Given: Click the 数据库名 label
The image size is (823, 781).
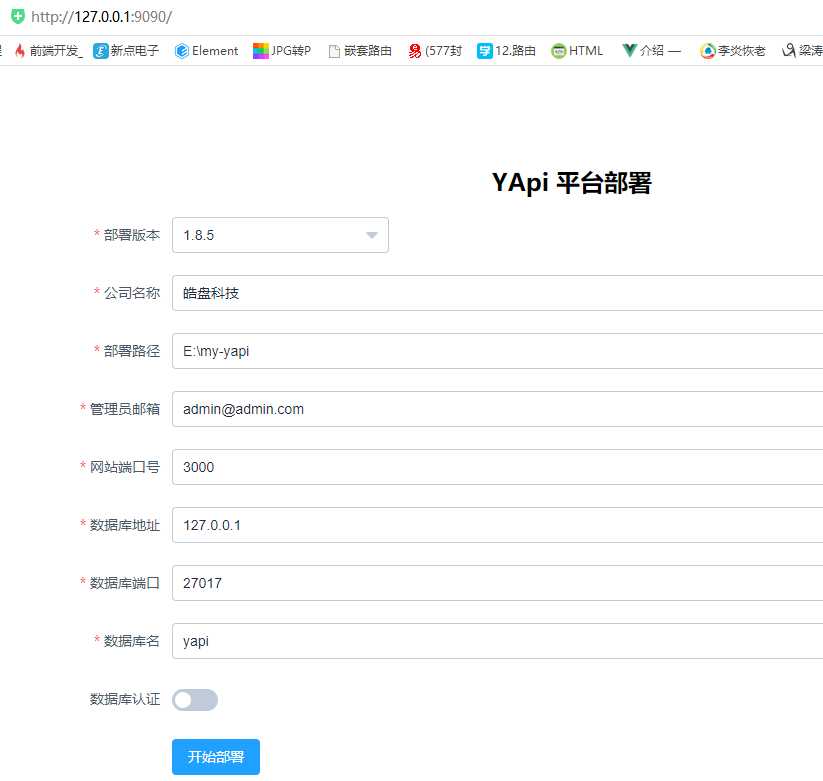Looking at the screenshot, I should [132, 641].
